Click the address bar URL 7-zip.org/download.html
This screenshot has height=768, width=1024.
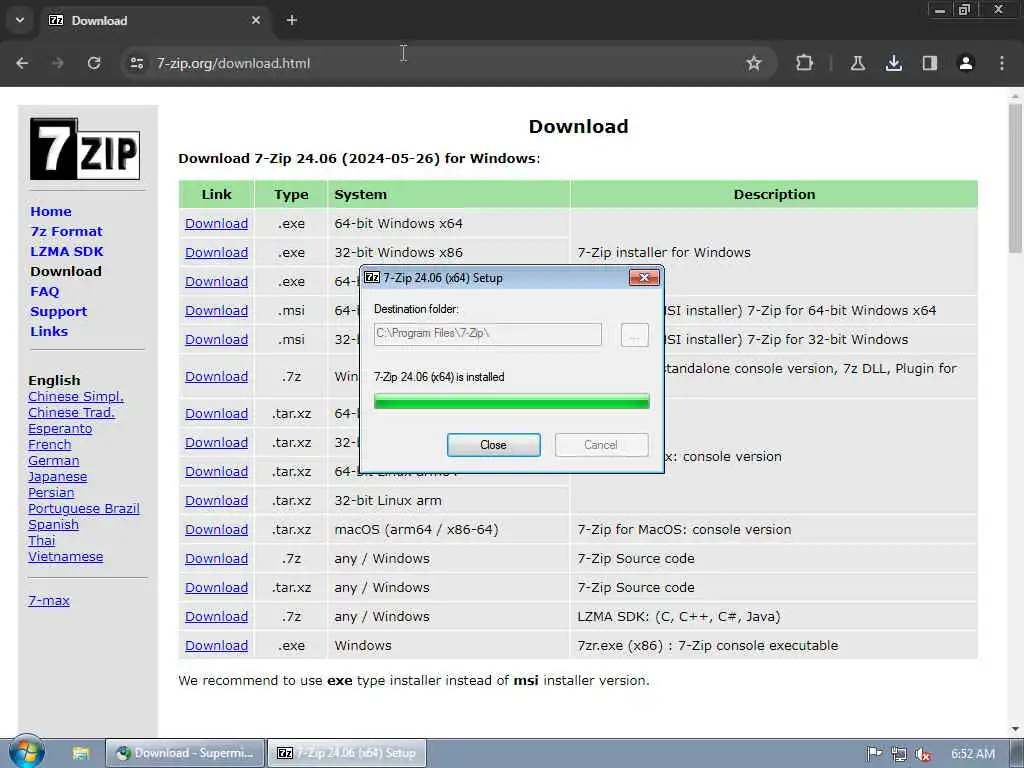(x=233, y=63)
